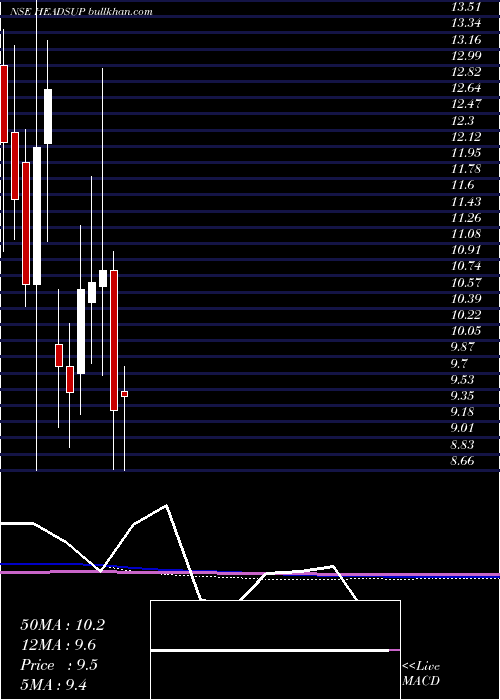The height and width of the screenshot is (700, 500).
Task: Click the MACD histogram box outline
Action: pos(275,650)
